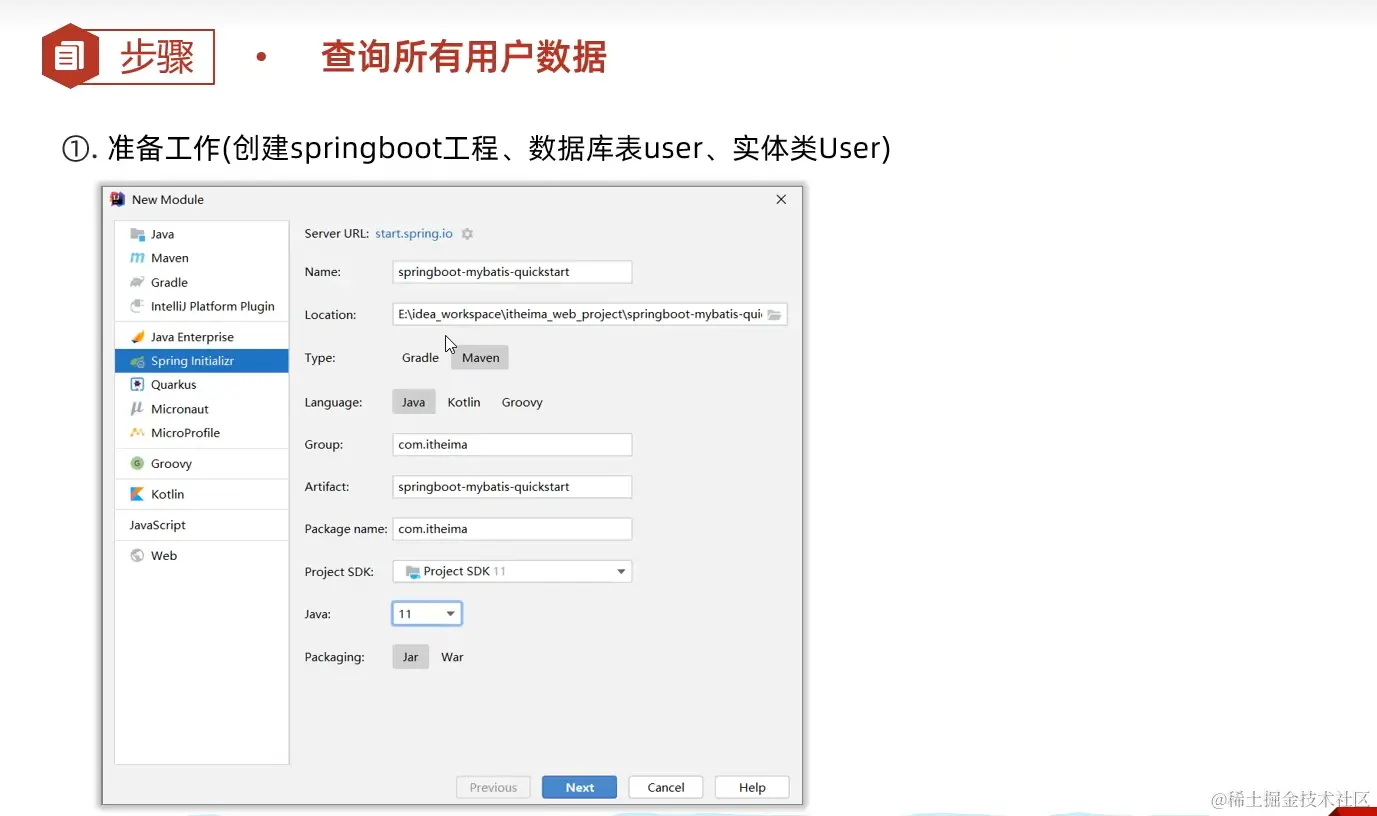Click the "Language:" label
The image size is (1377, 816).
coord(333,402)
